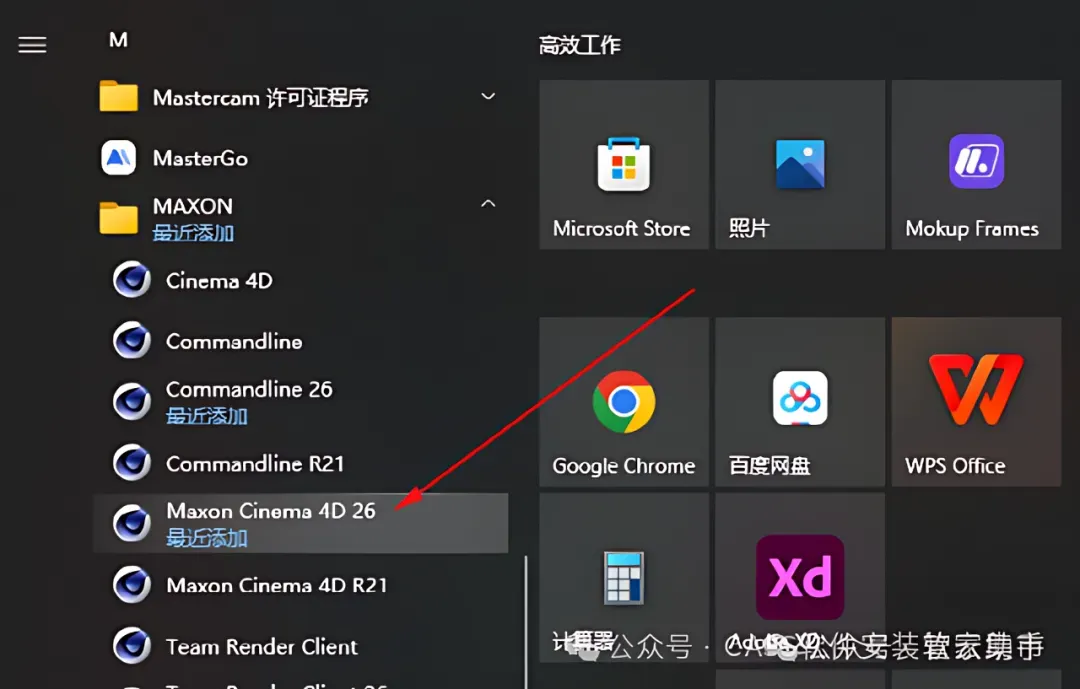Click the Maxon Cinema 4D R21 icon
Image resolution: width=1080 pixels, height=689 pixels.
coord(132,584)
